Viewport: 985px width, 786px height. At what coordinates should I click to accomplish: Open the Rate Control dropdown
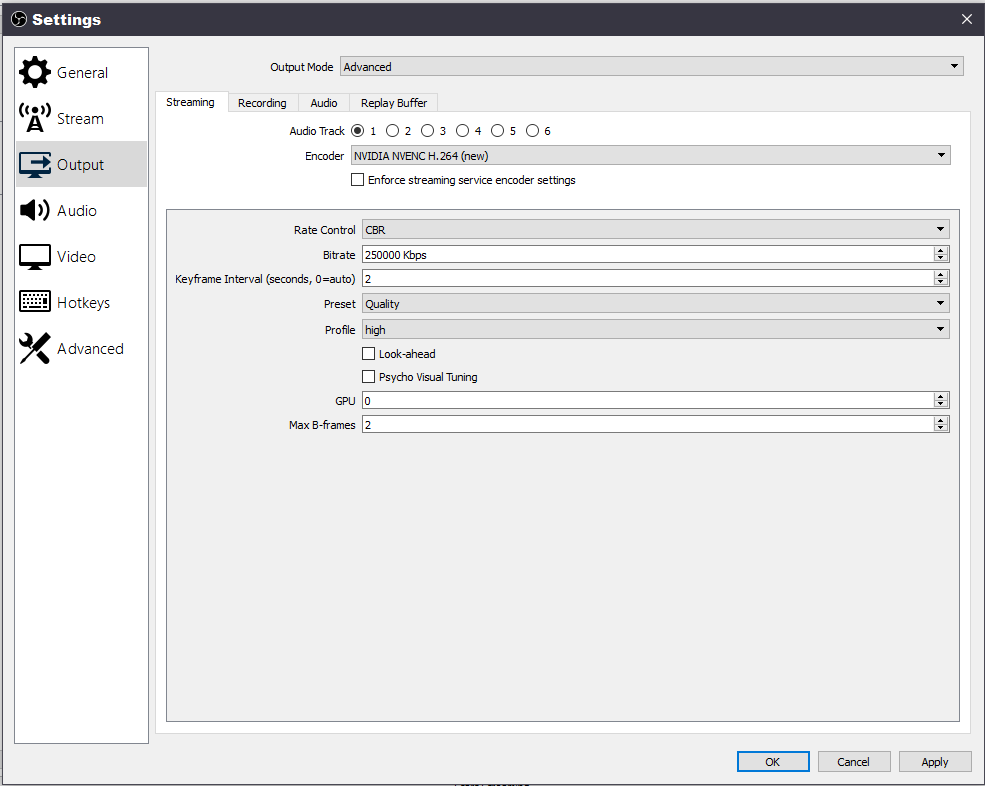(x=656, y=229)
